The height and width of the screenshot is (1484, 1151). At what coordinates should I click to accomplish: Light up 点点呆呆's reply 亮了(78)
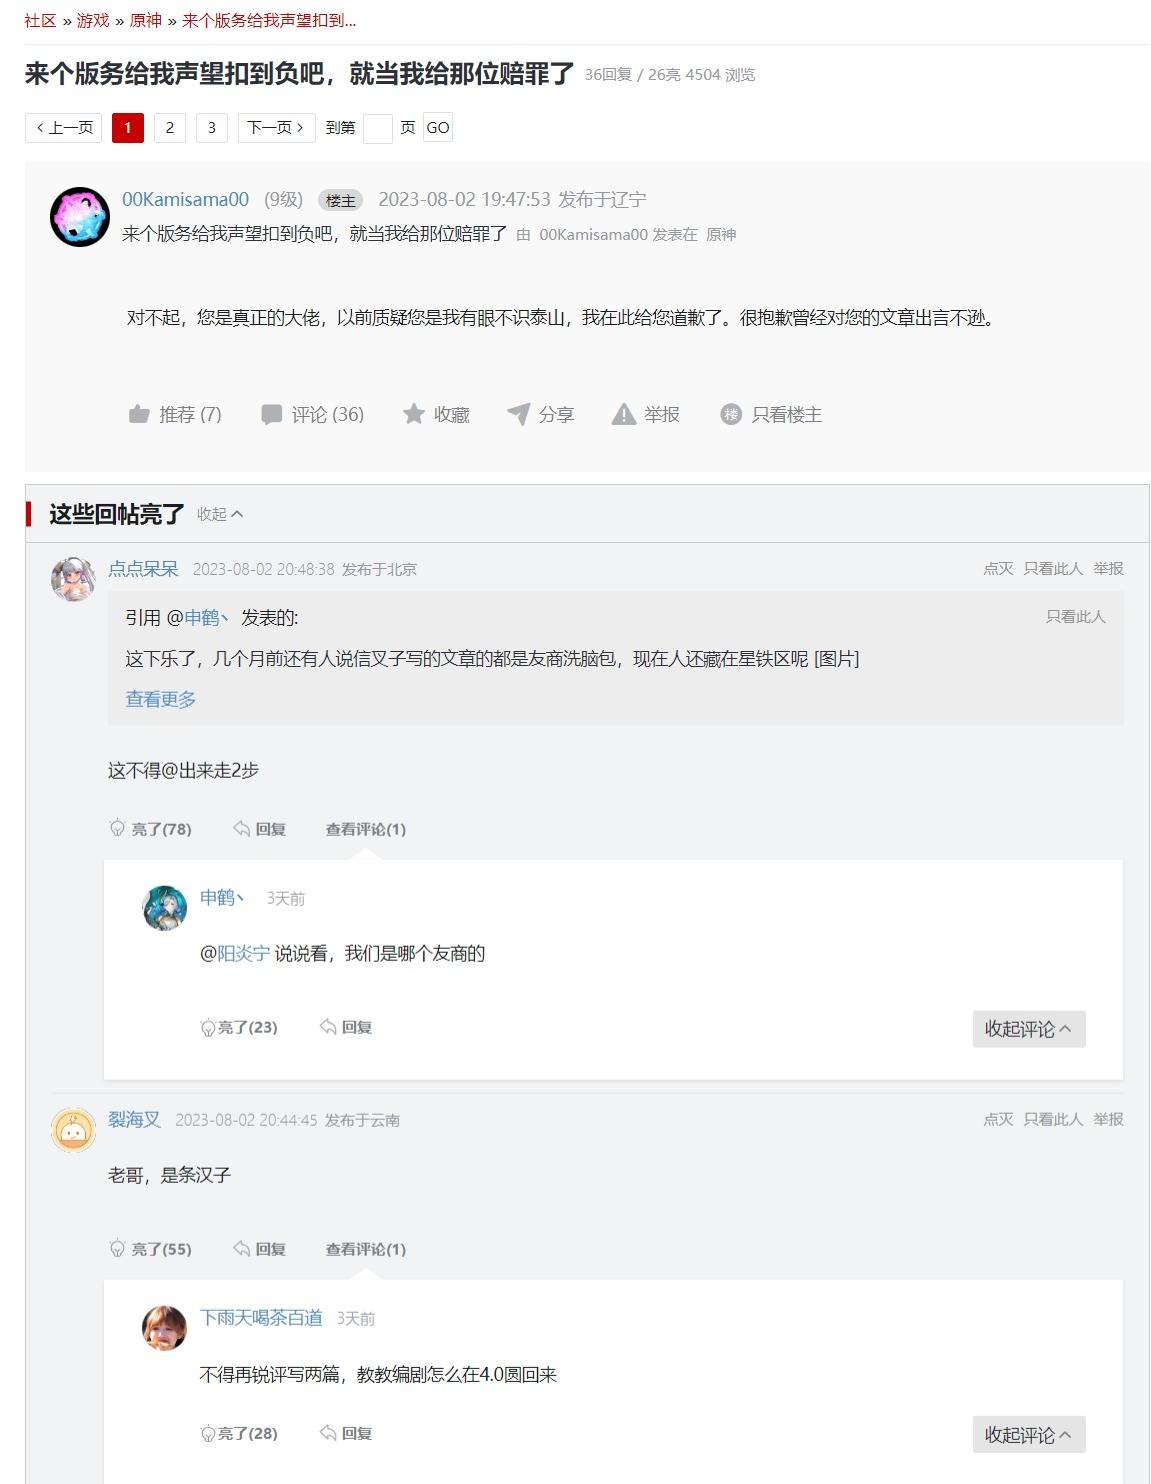(150, 829)
